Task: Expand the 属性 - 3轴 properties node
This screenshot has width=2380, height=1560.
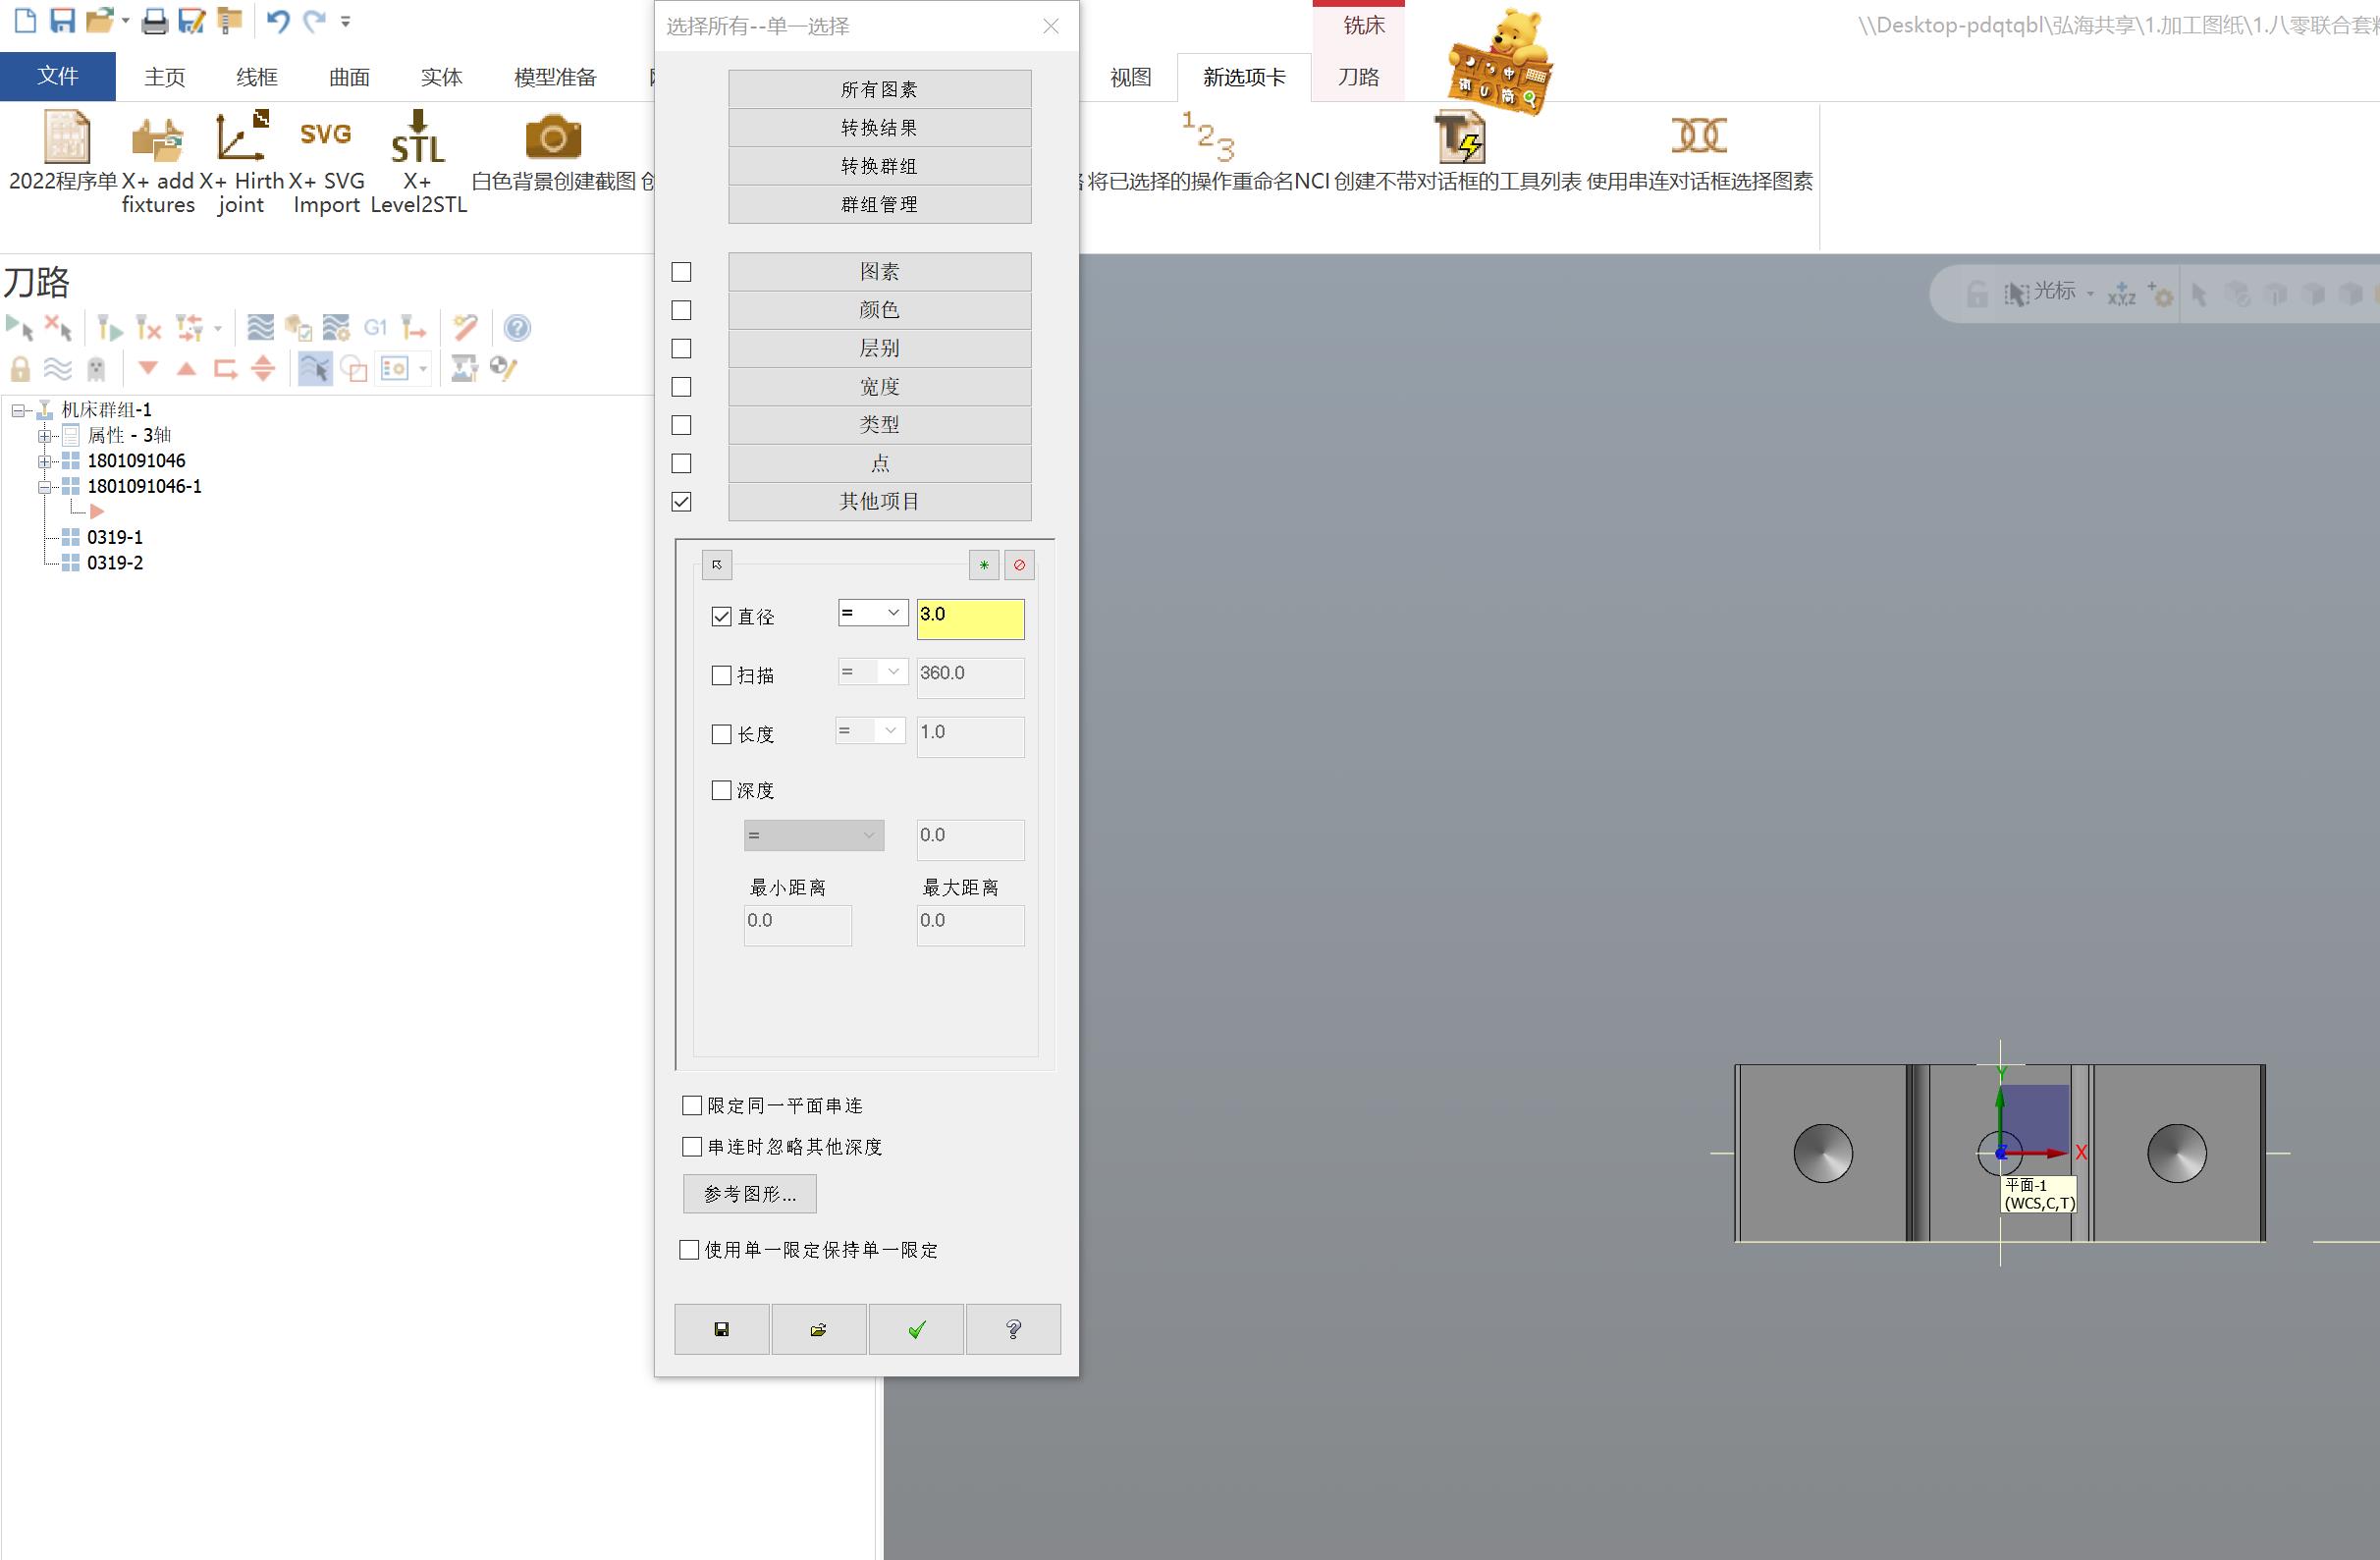Action: [45, 436]
